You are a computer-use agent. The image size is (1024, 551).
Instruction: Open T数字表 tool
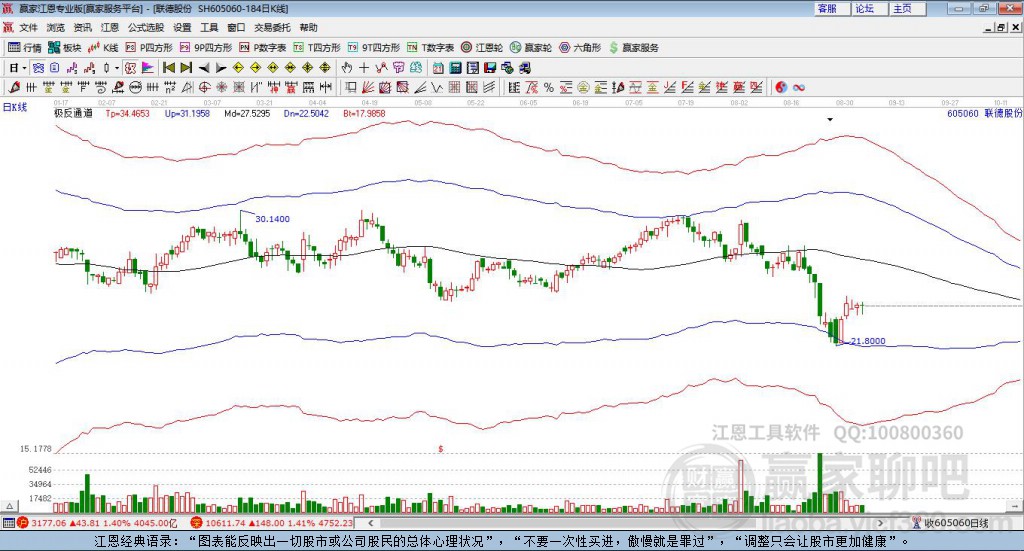[430, 48]
